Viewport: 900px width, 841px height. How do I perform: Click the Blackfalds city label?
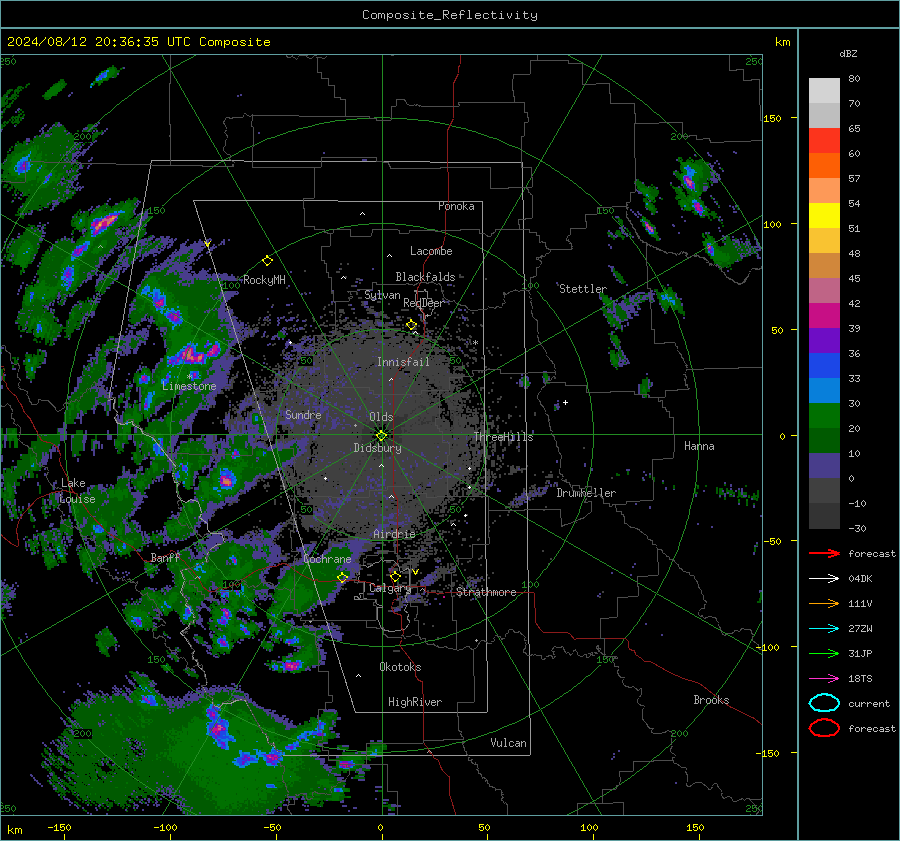coord(425,277)
